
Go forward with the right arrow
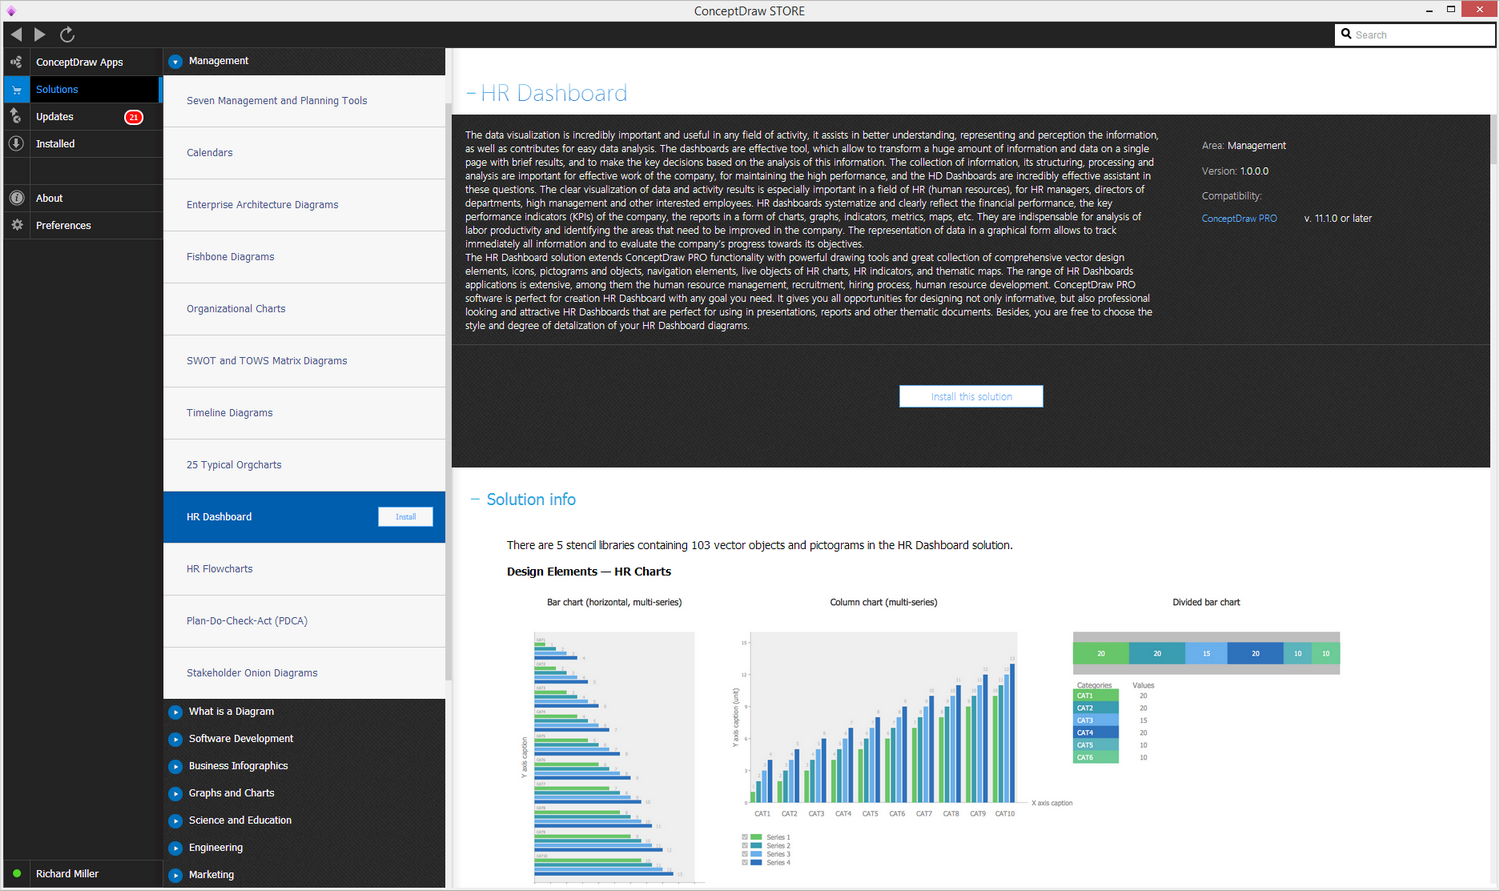tap(40, 34)
